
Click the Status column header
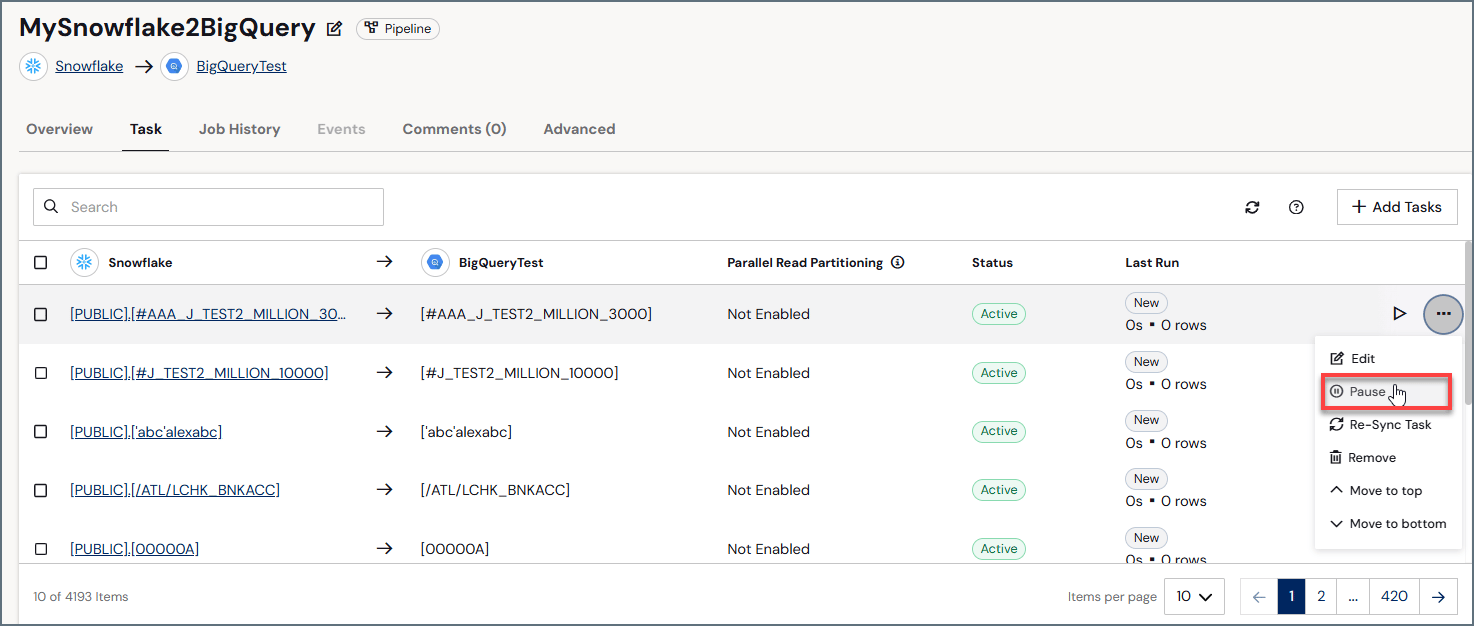(992, 262)
